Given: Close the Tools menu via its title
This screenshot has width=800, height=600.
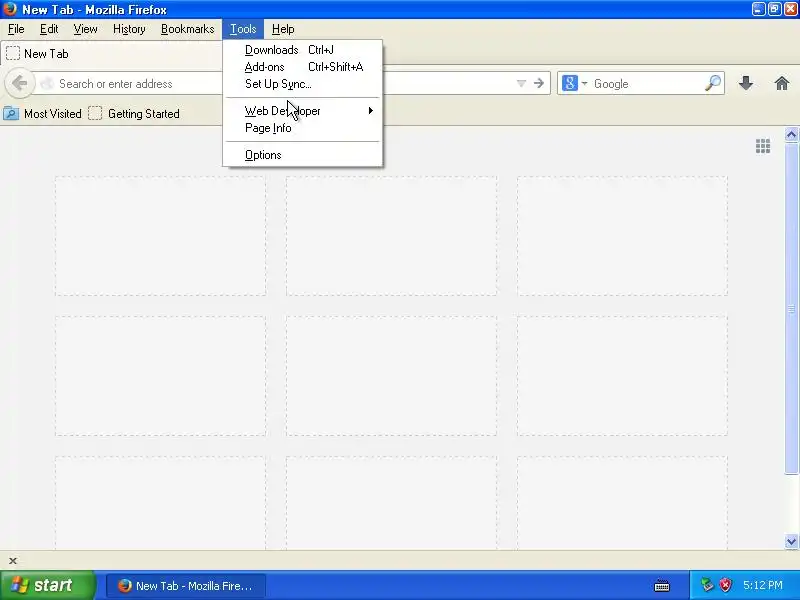Looking at the screenshot, I should click(x=243, y=29).
